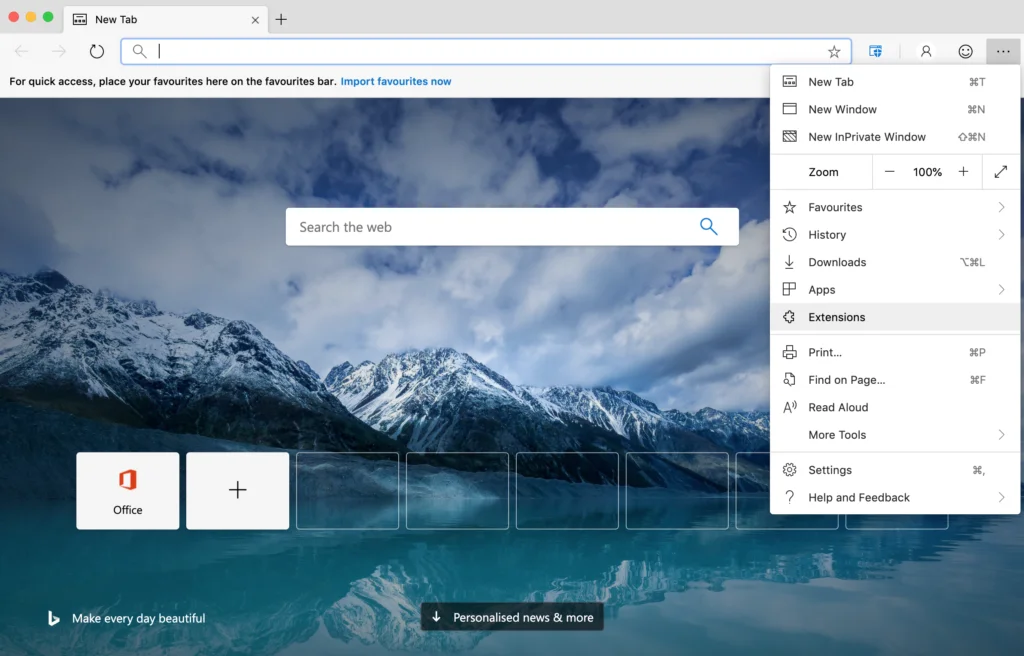Click the back navigation arrow
1024x656 pixels.
pyautogui.click(x=22, y=51)
